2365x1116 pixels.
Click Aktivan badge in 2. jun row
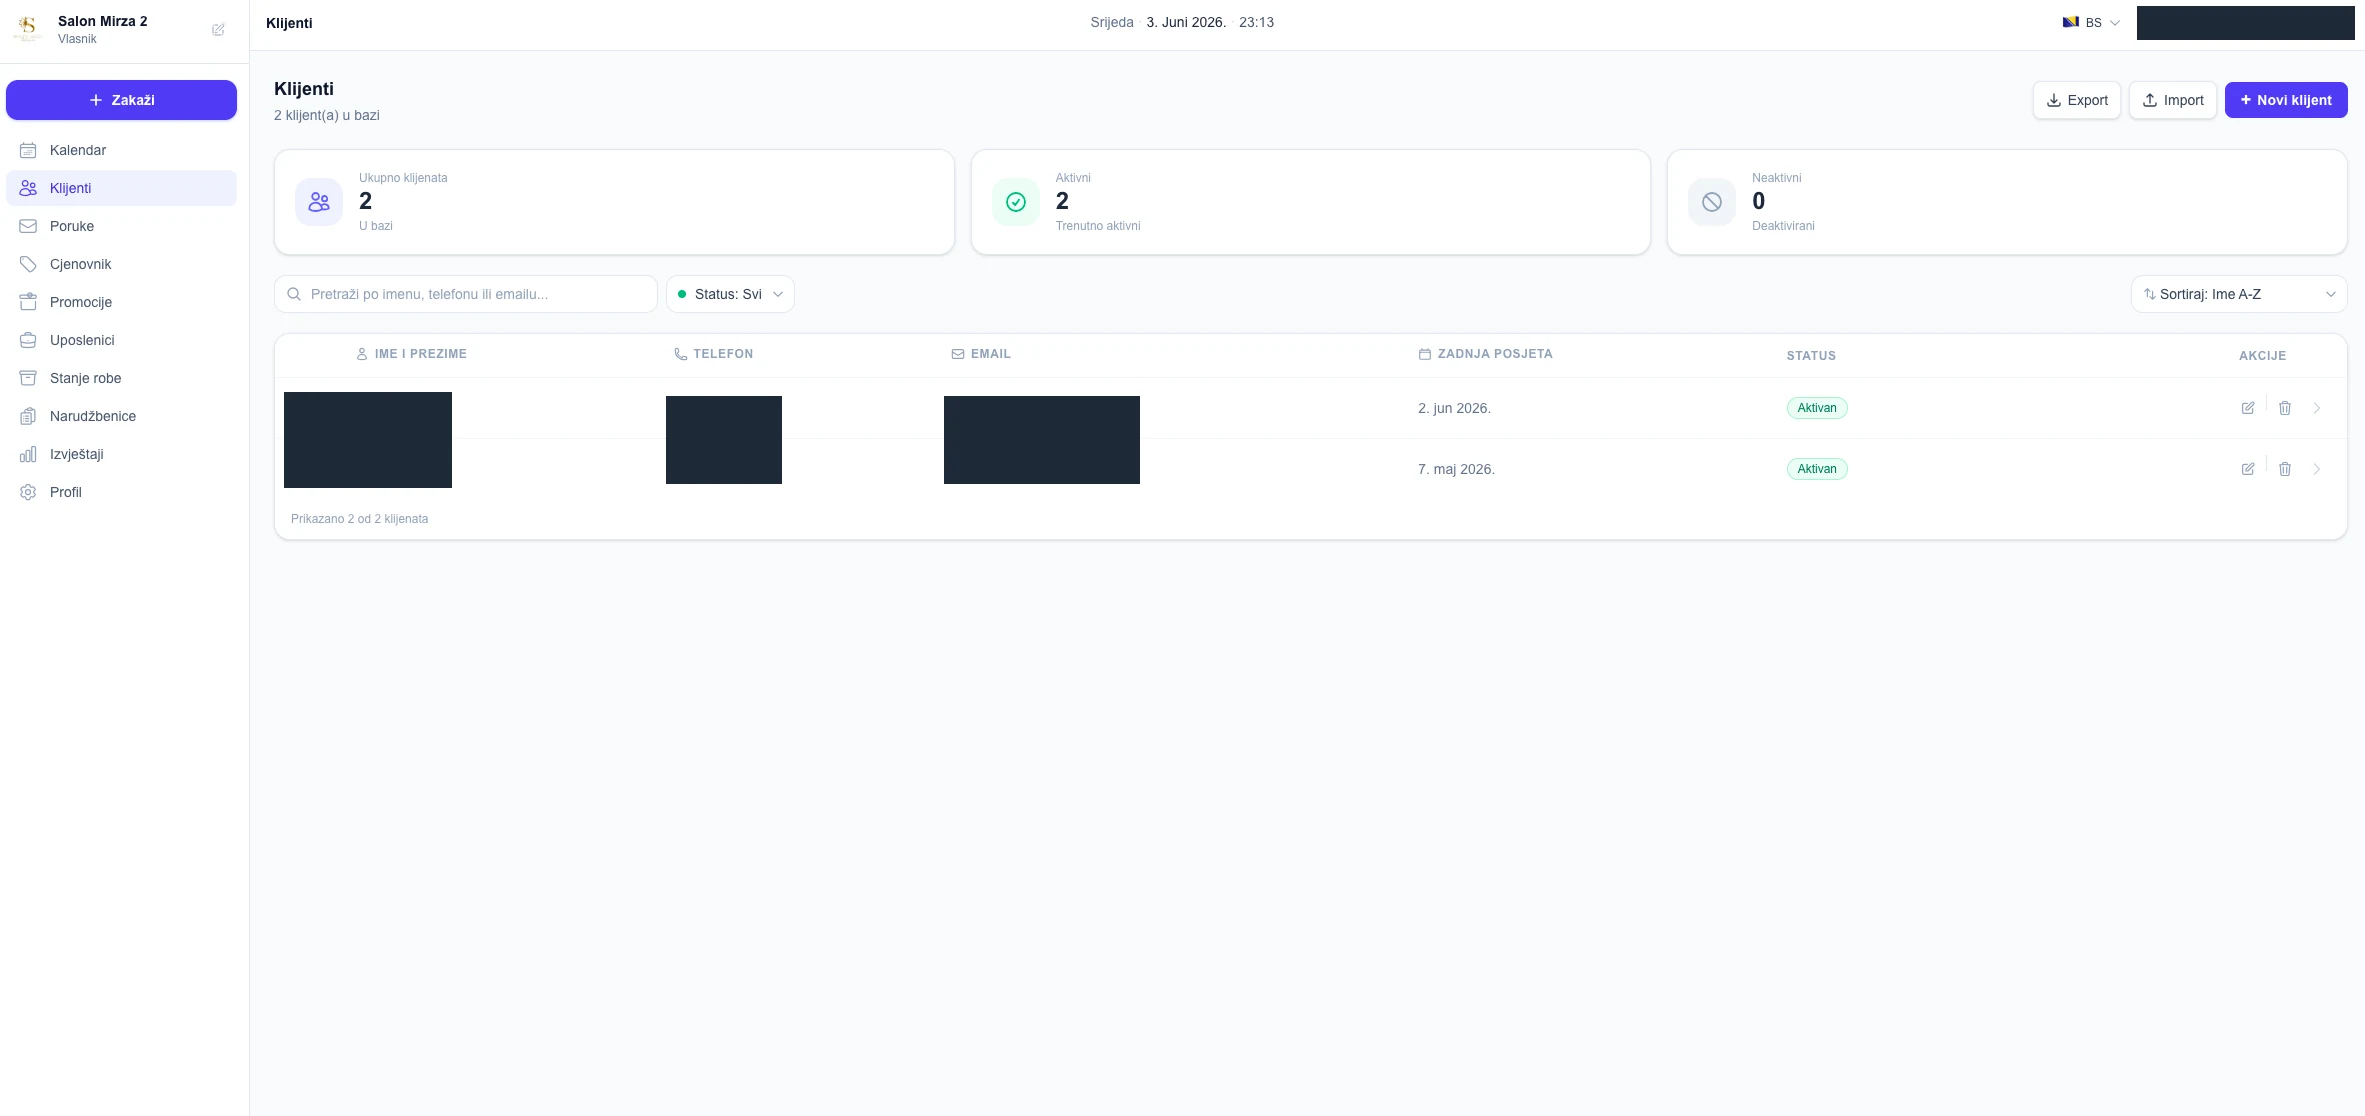click(x=1817, y=408)
